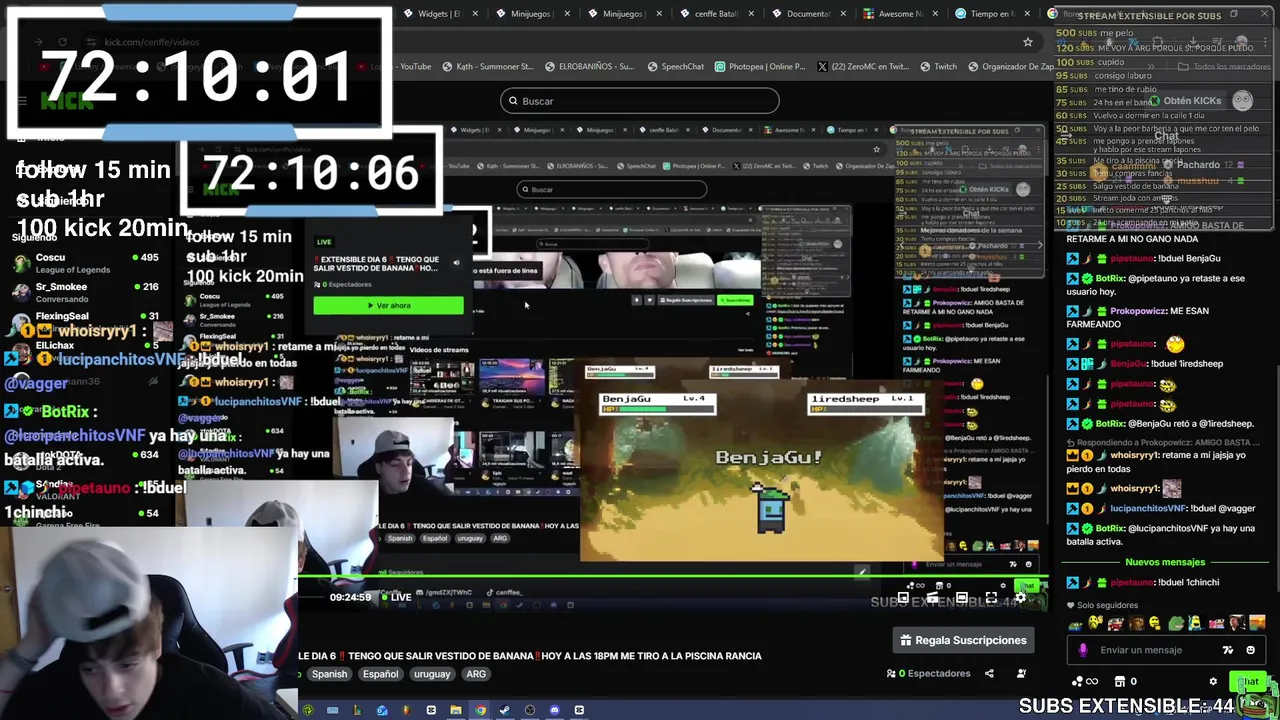Image resolution: width=1280 pixels, height=720 pixels.
Task: Click the Obtén KICKs button
Action: click(1185, 101)
